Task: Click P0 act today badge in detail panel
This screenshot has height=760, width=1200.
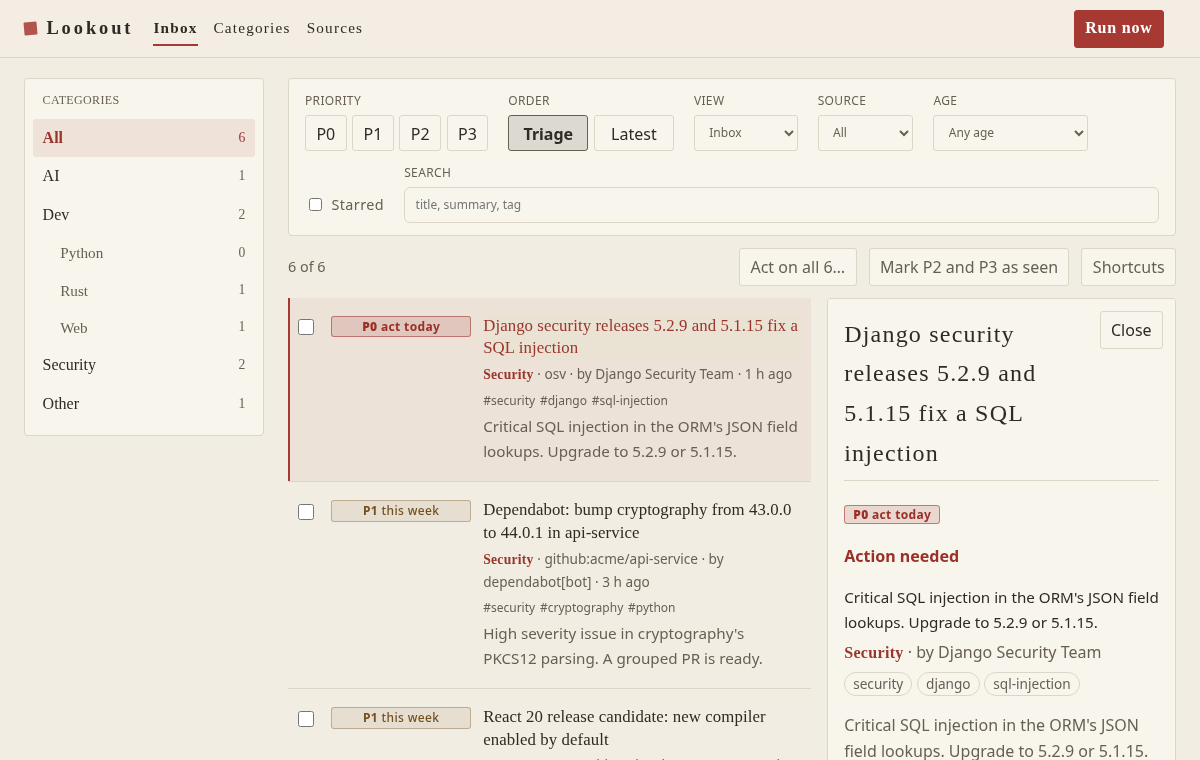Action: pyautogui.click(x=892, y=515)
